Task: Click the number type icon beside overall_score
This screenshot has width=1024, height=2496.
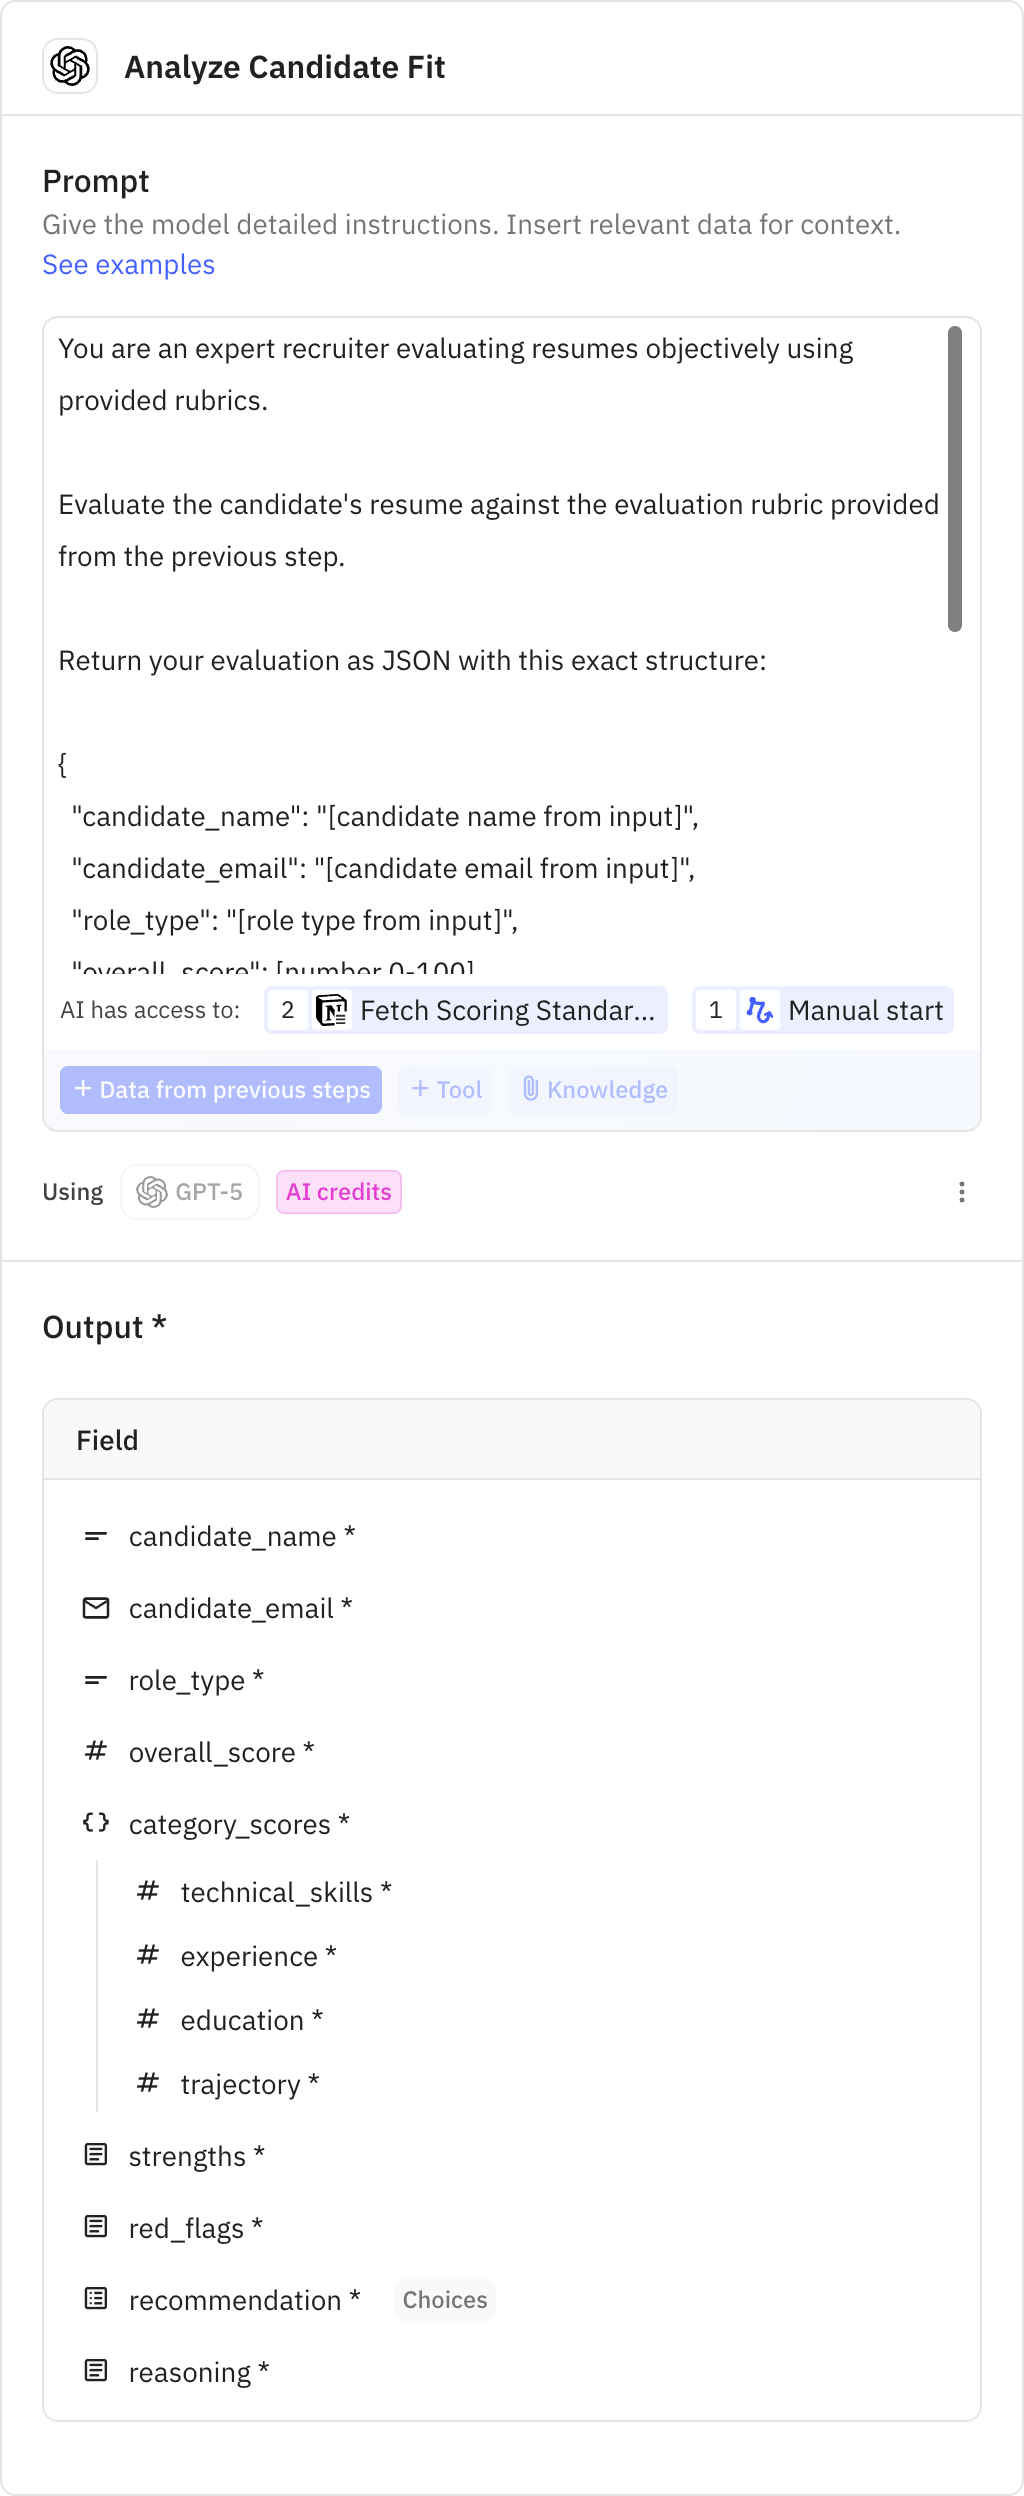Action: (95, 1752)
